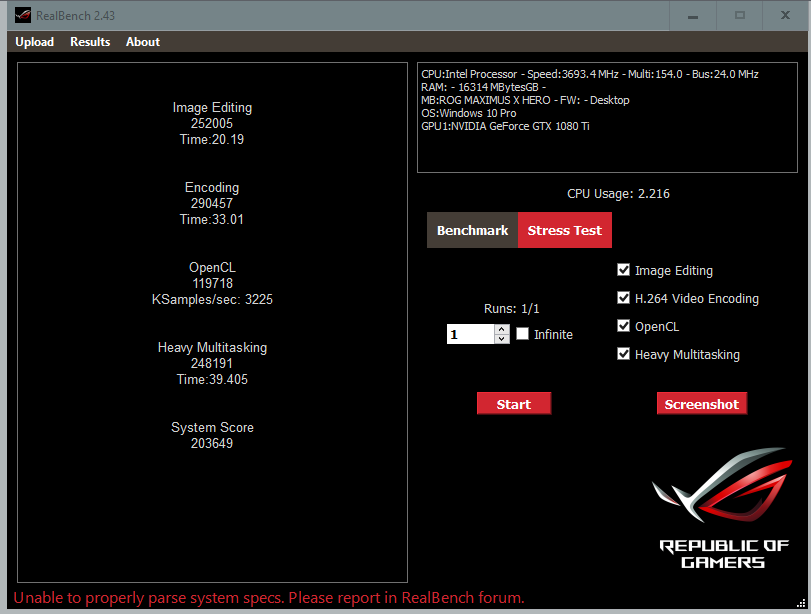Viewport: 811px width, 614px height.
Task: Take a Screenshot with the red button
Action: click(x=701, y=404)
